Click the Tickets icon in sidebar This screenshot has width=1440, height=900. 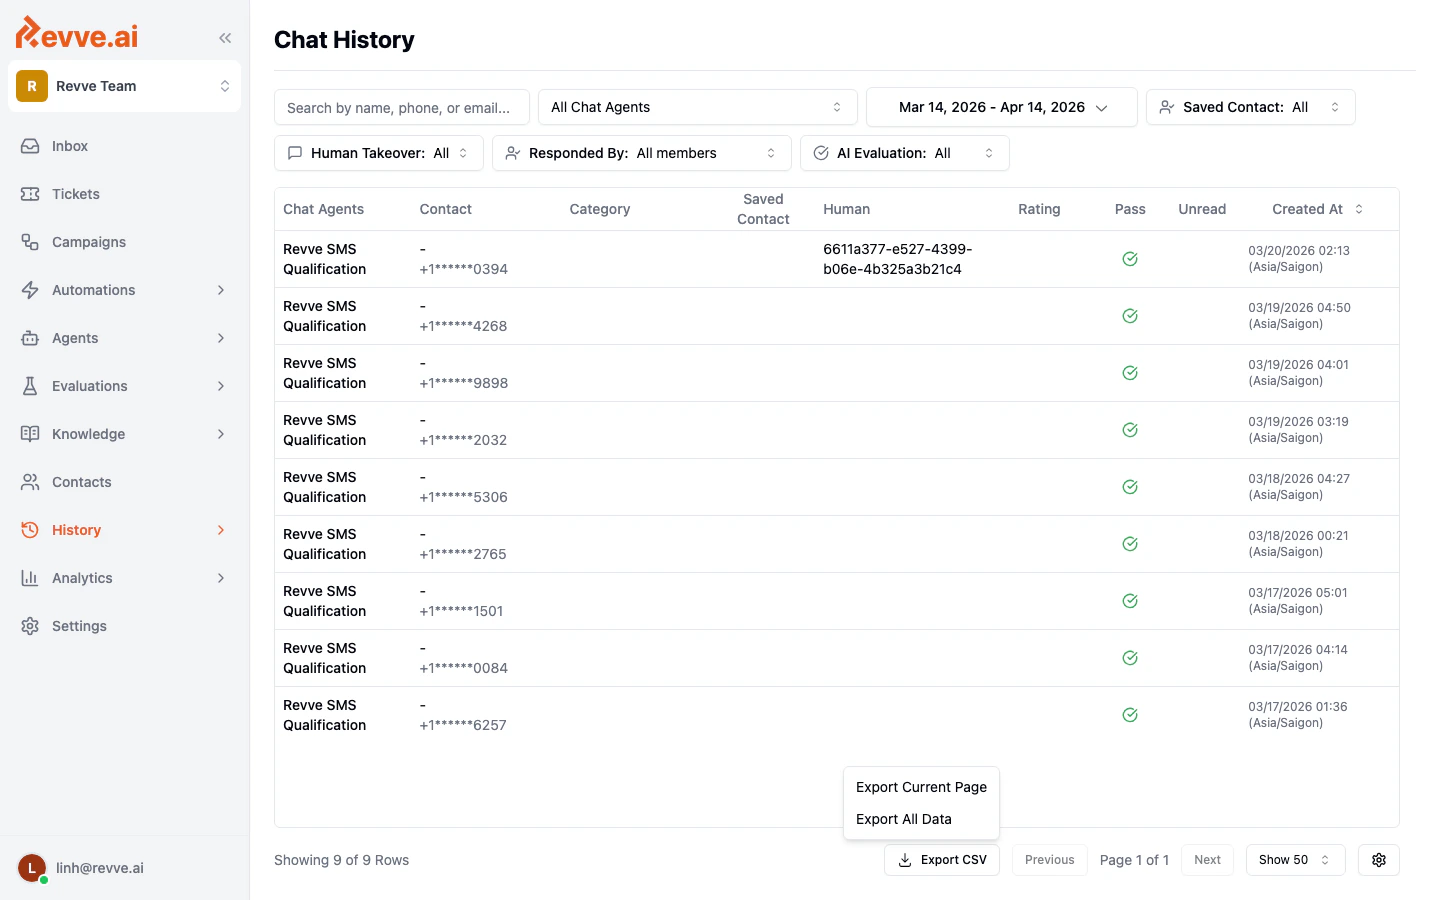pos(30,194)
